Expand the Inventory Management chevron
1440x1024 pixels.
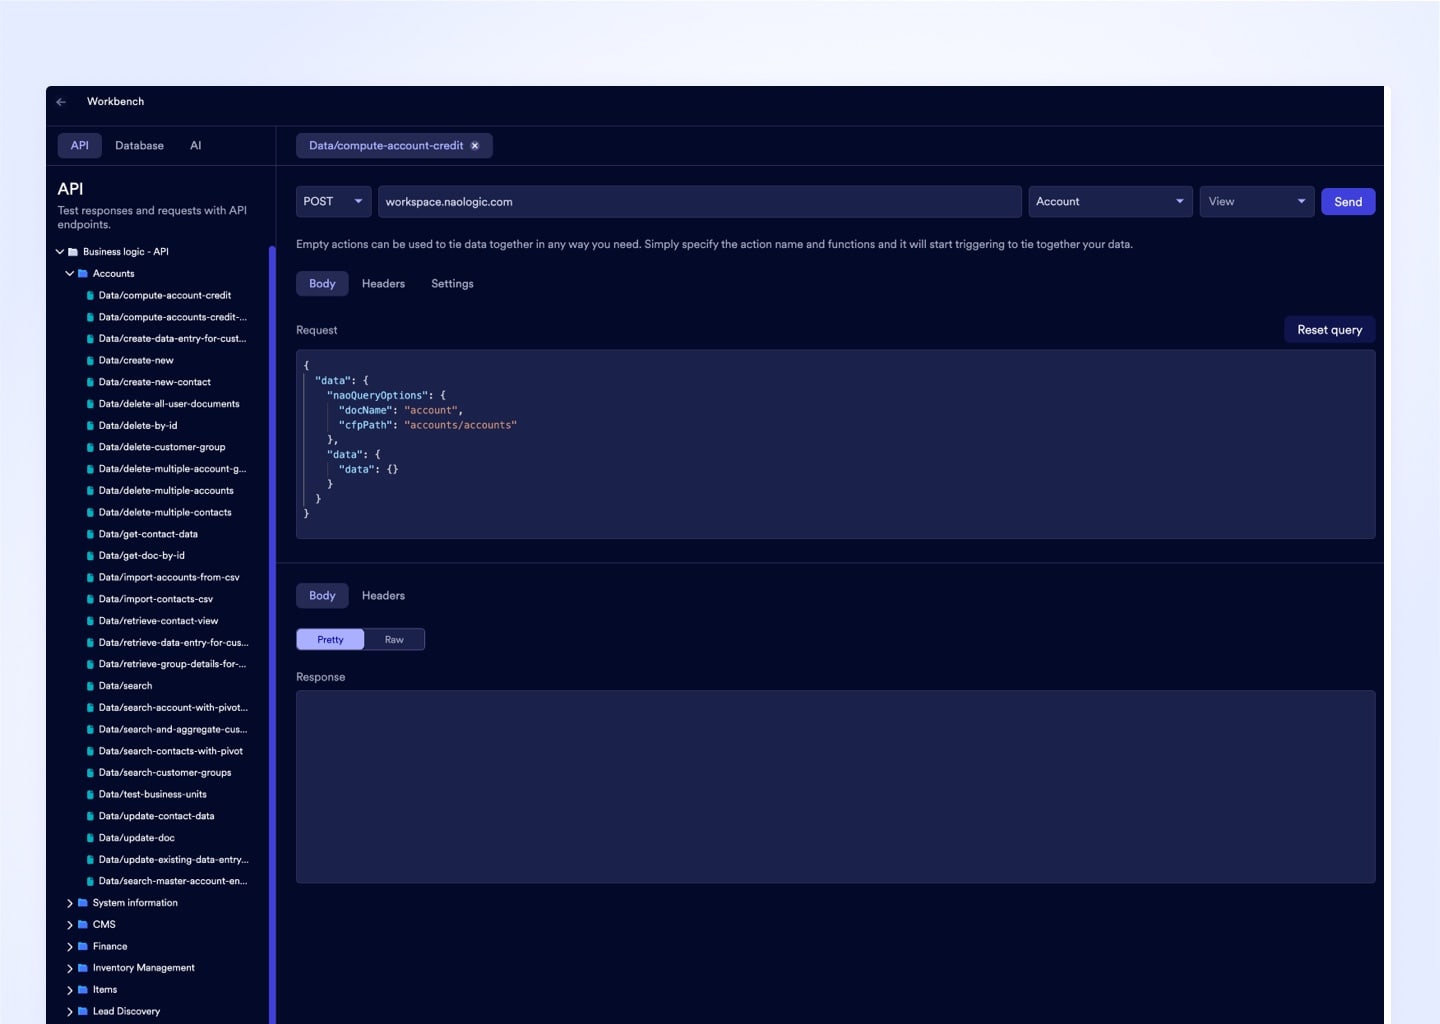coord(69,968)
